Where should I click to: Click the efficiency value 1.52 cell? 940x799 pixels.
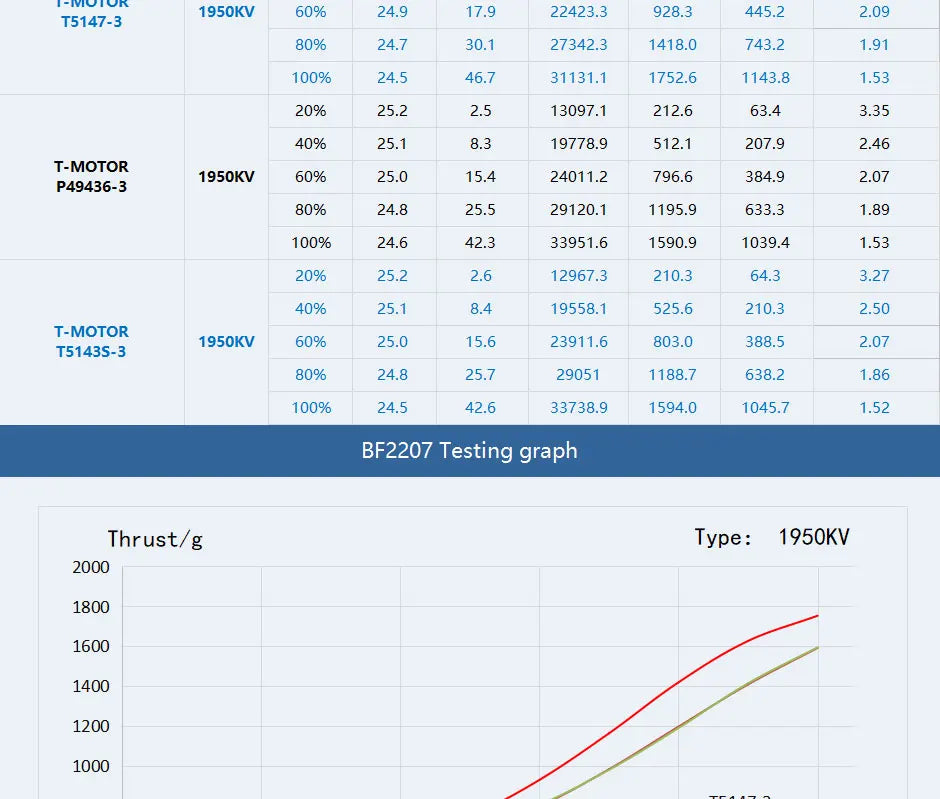[874, 408]
